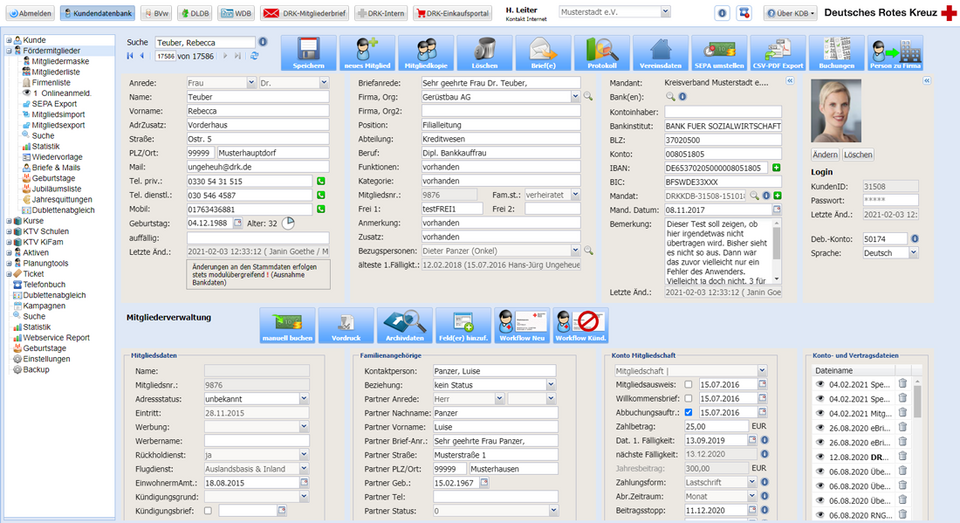The image size is (960, 523).
Task: Toggle the Kündigungsbrief checkbox
Action: pos(208,510)
